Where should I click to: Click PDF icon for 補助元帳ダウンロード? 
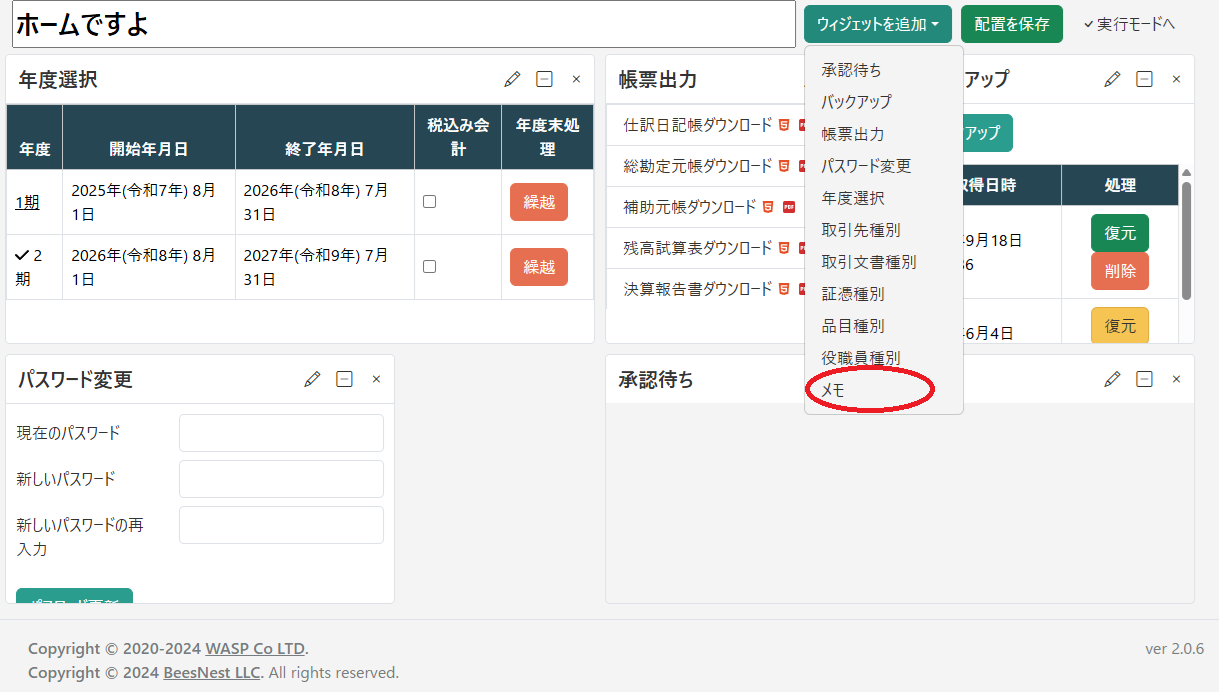tap(789, 207)
